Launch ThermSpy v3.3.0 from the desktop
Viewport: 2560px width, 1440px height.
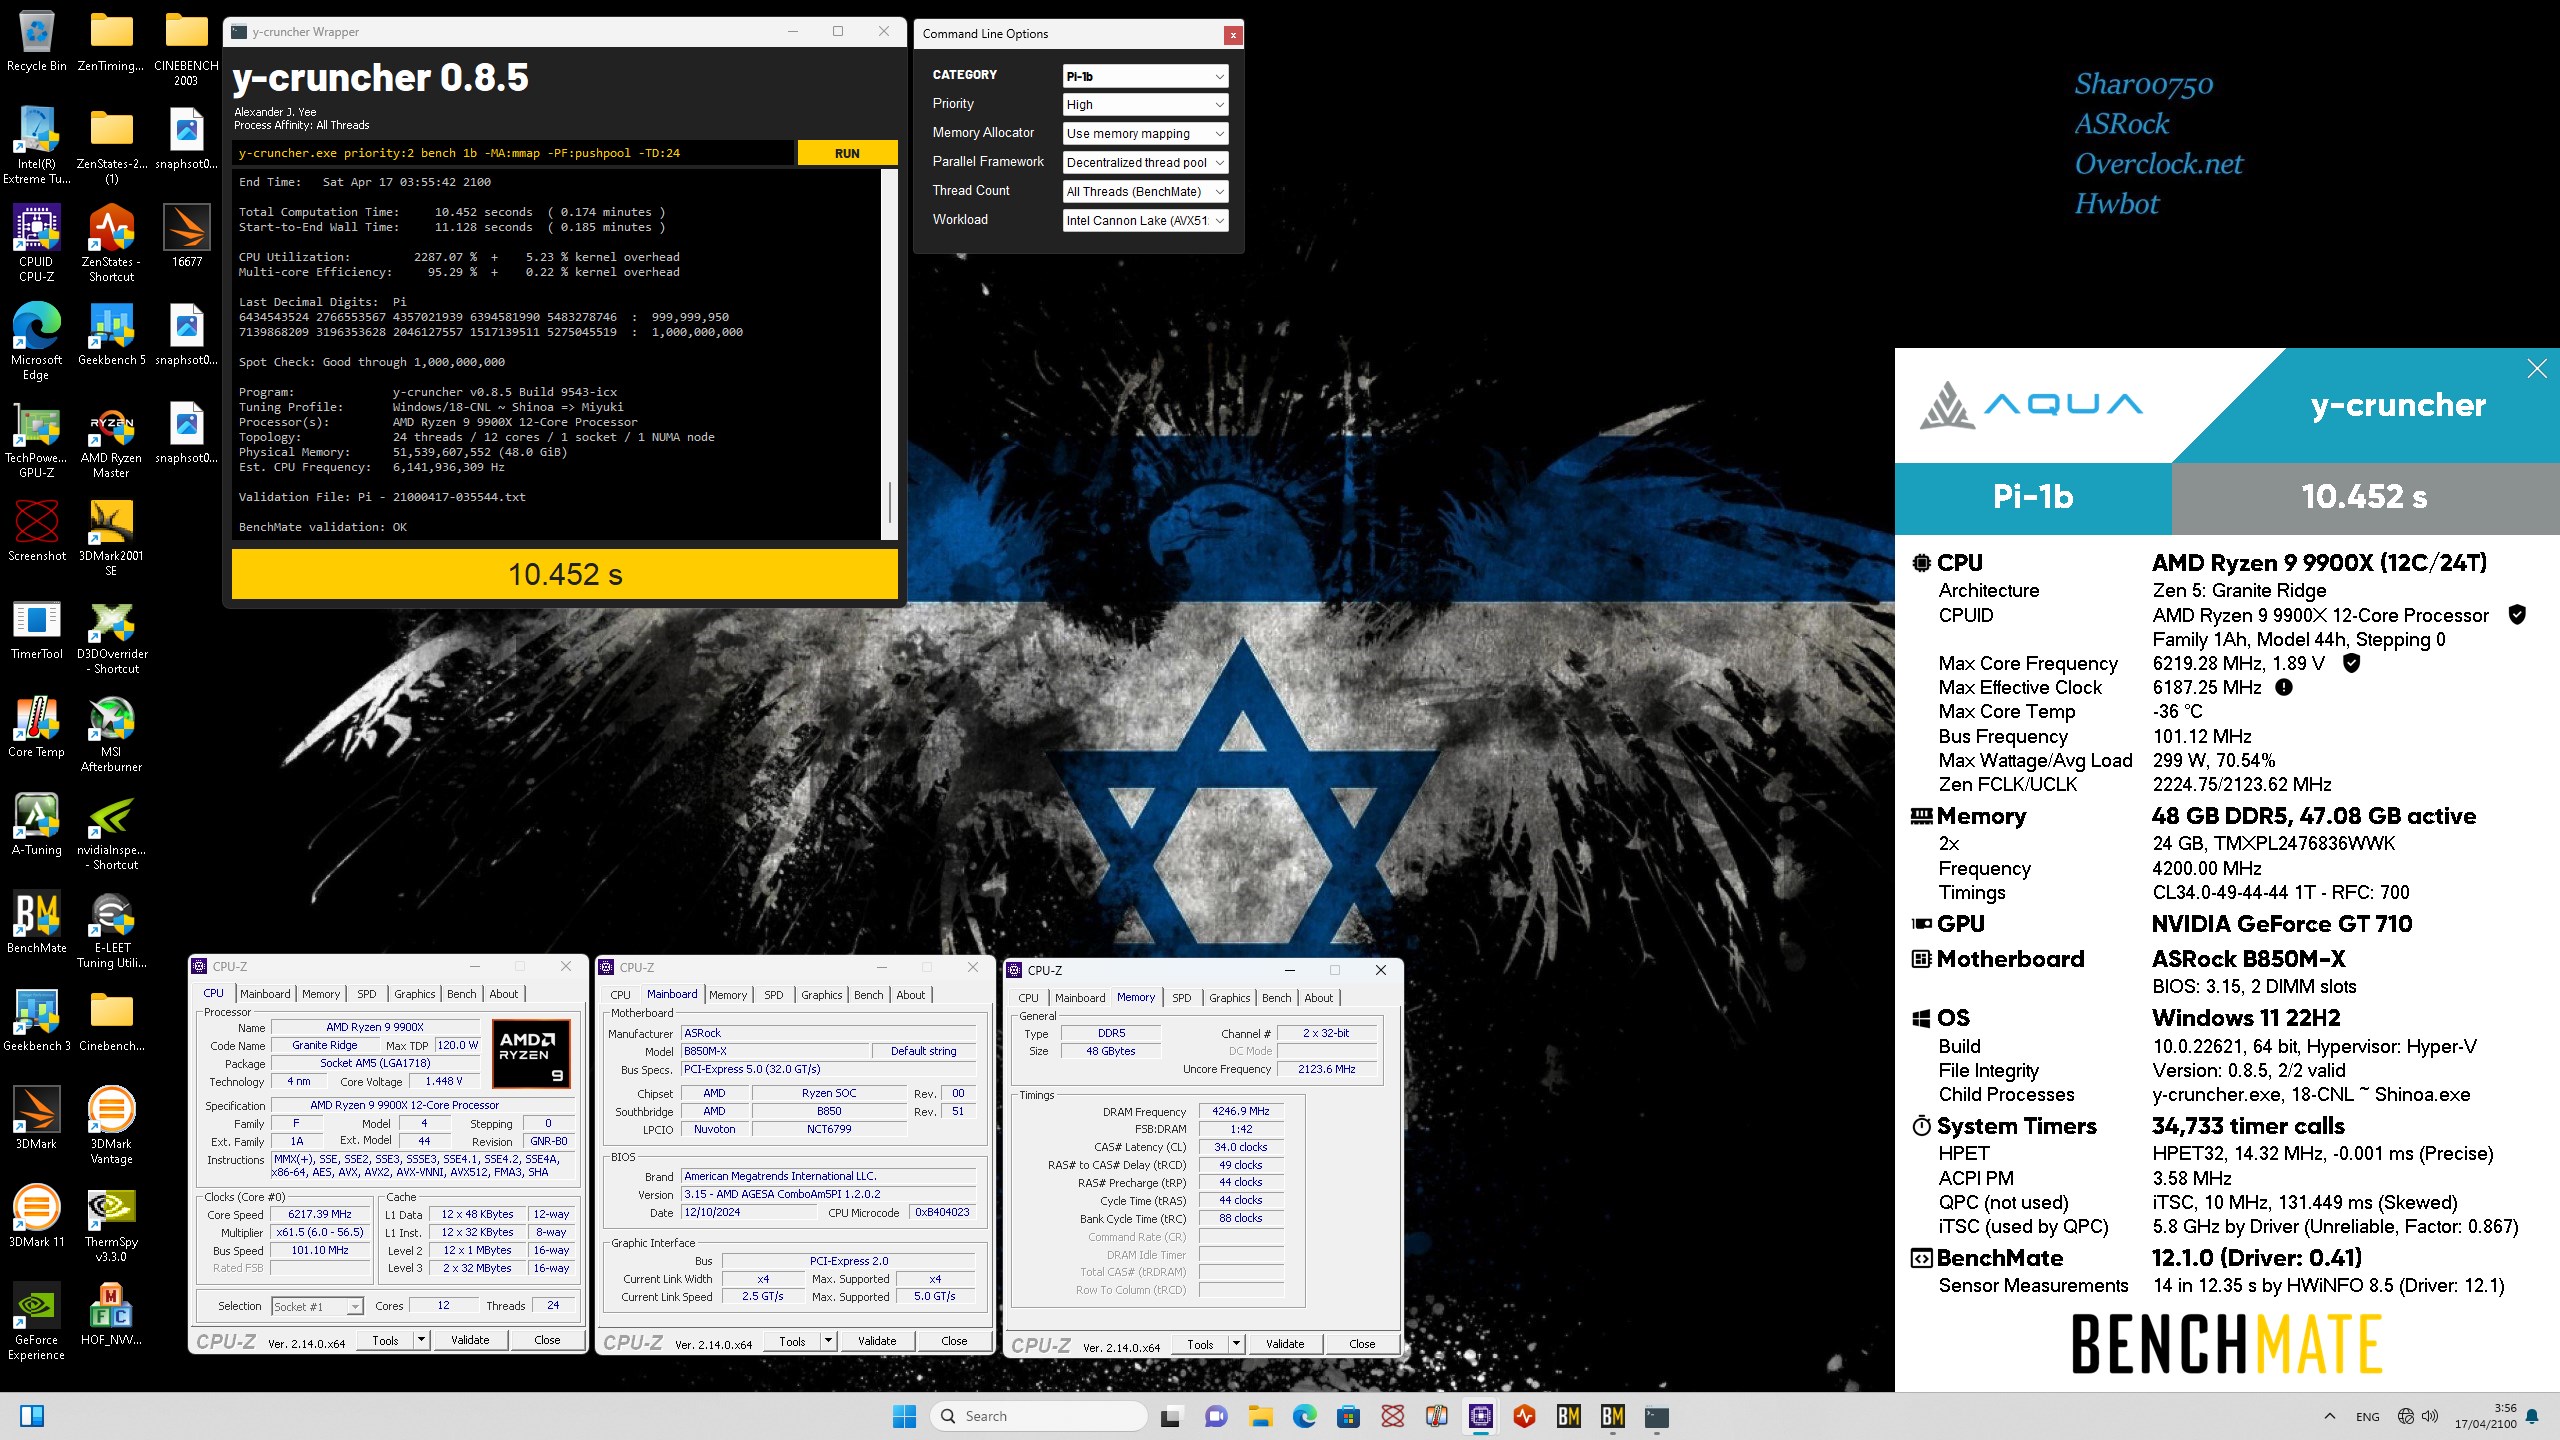coord(111,1224)
